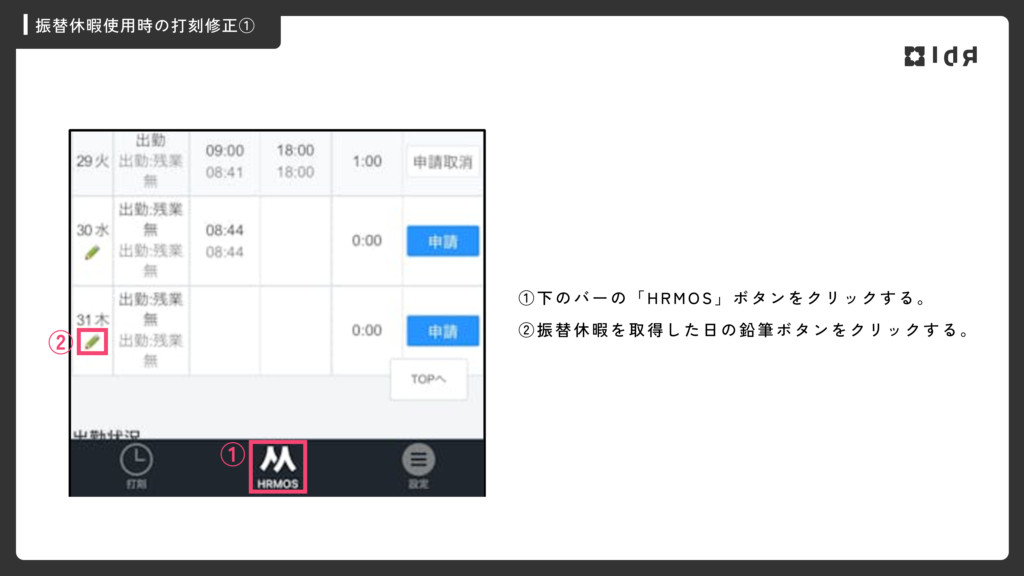Click the pencil edit icon for 31木
The height and width of the screenshot is (576, 1024).
tap(93, 342)
